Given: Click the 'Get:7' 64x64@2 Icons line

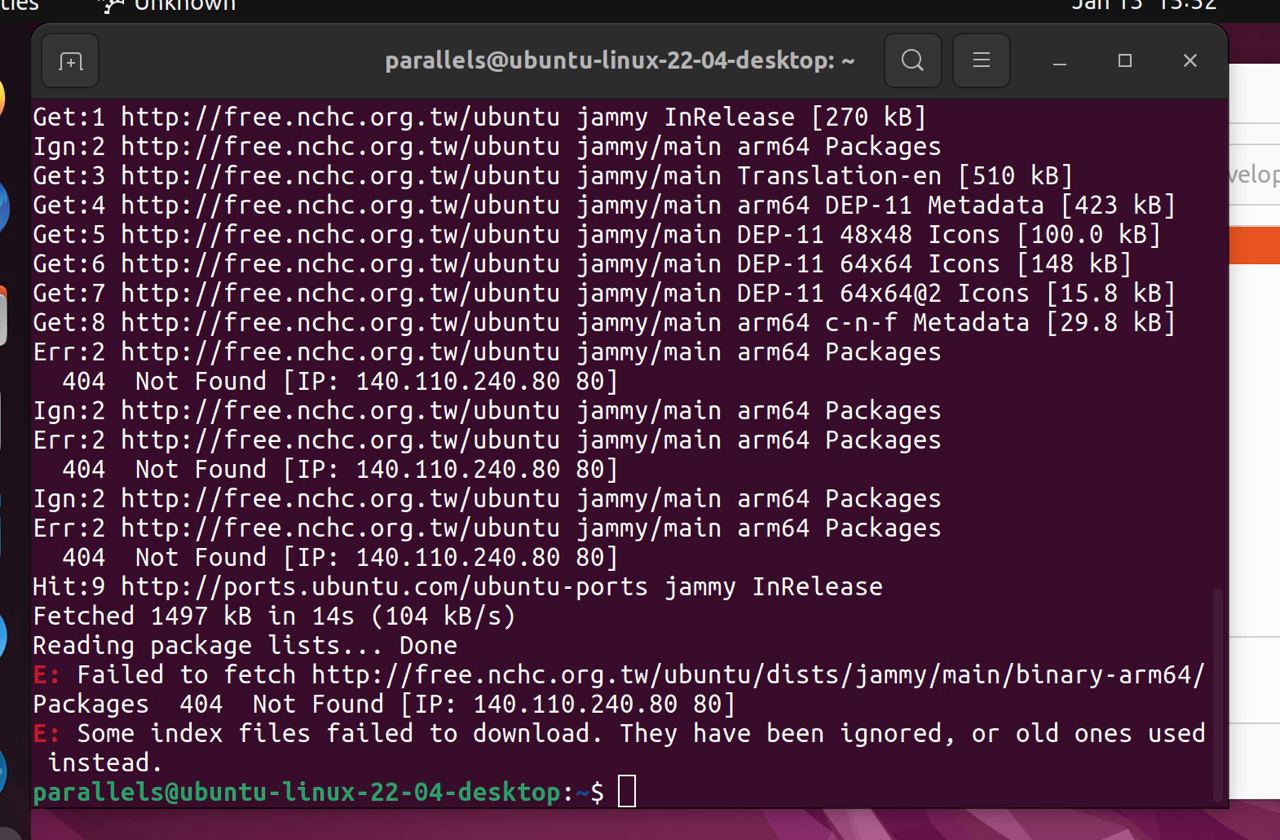Looking at the screenshot, I should click(x=604, y=293).
